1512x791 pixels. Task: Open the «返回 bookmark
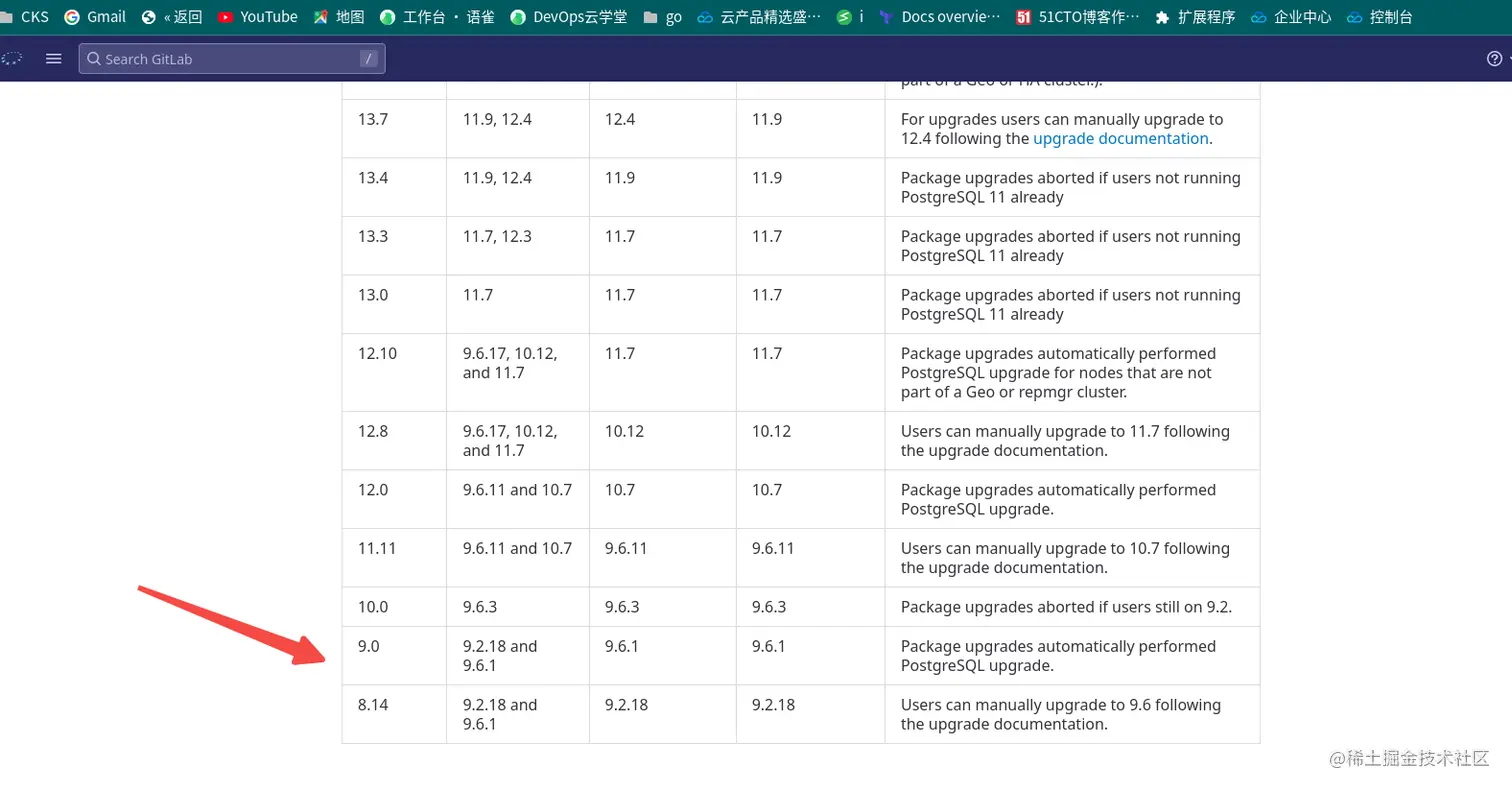click(x=172, y=16)
